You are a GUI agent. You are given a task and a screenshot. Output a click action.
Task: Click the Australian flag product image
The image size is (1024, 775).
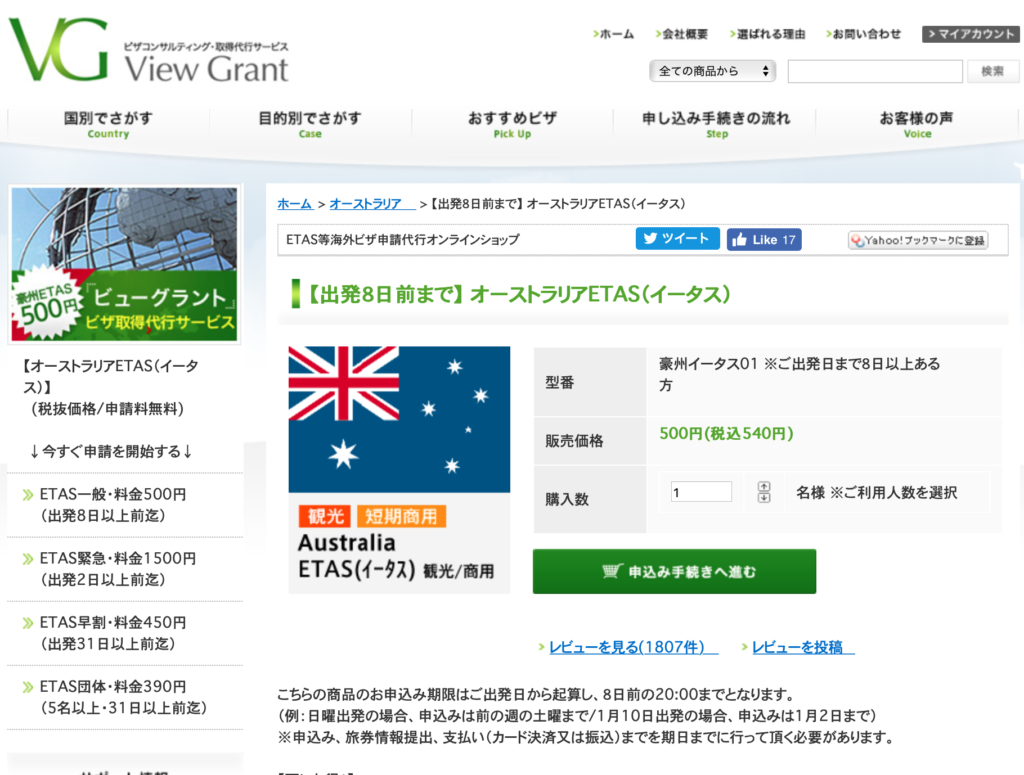399,469
